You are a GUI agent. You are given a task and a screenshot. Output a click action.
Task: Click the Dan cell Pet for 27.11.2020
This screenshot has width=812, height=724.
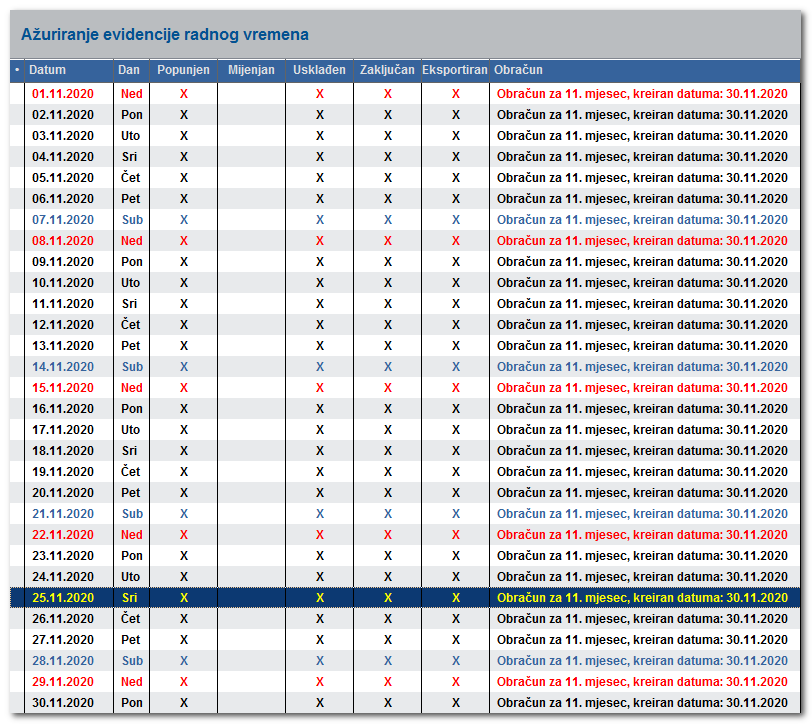130,640
